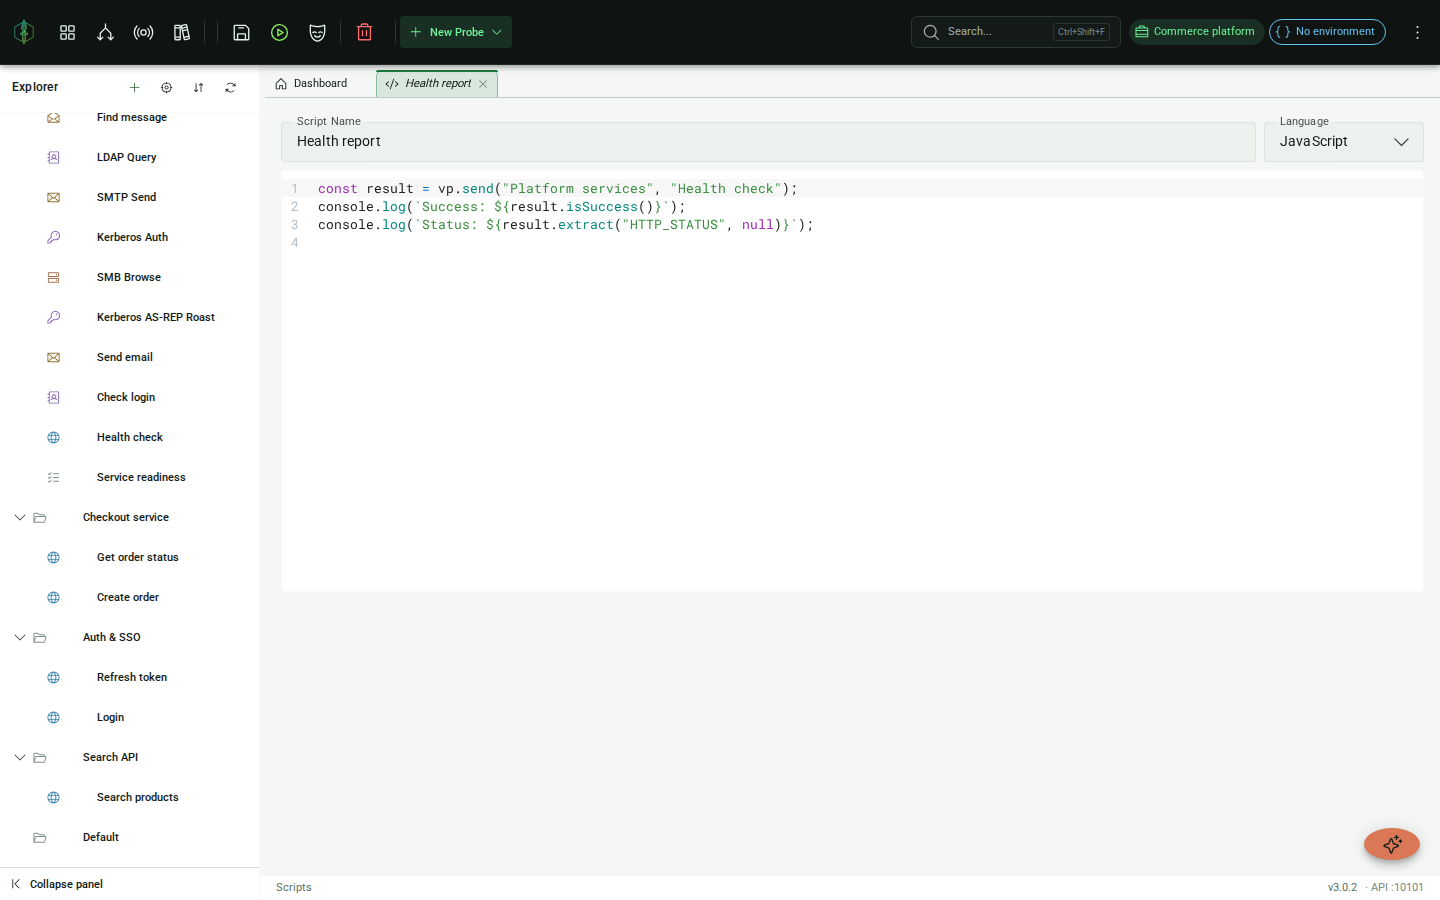Open the Health check probe
Viewport: 1440px width, 900px height.
[130, 437]
